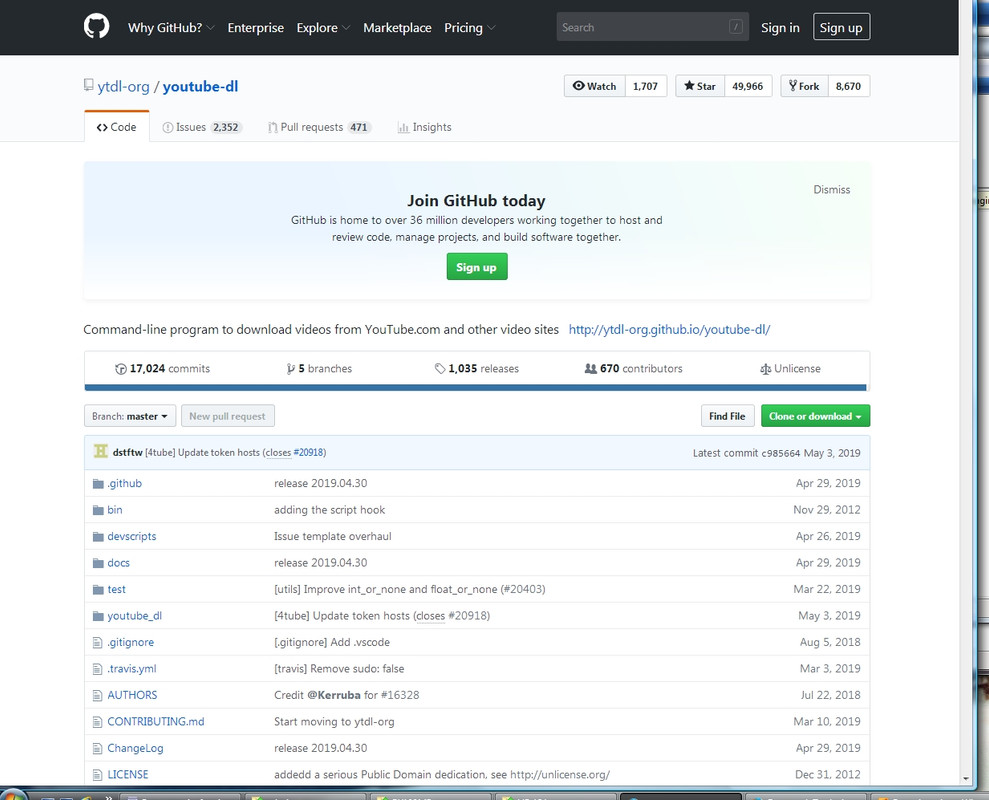The image size is (989, 800).
Task: Click the "Issue template overhaul" commit message
Action: 332,536
